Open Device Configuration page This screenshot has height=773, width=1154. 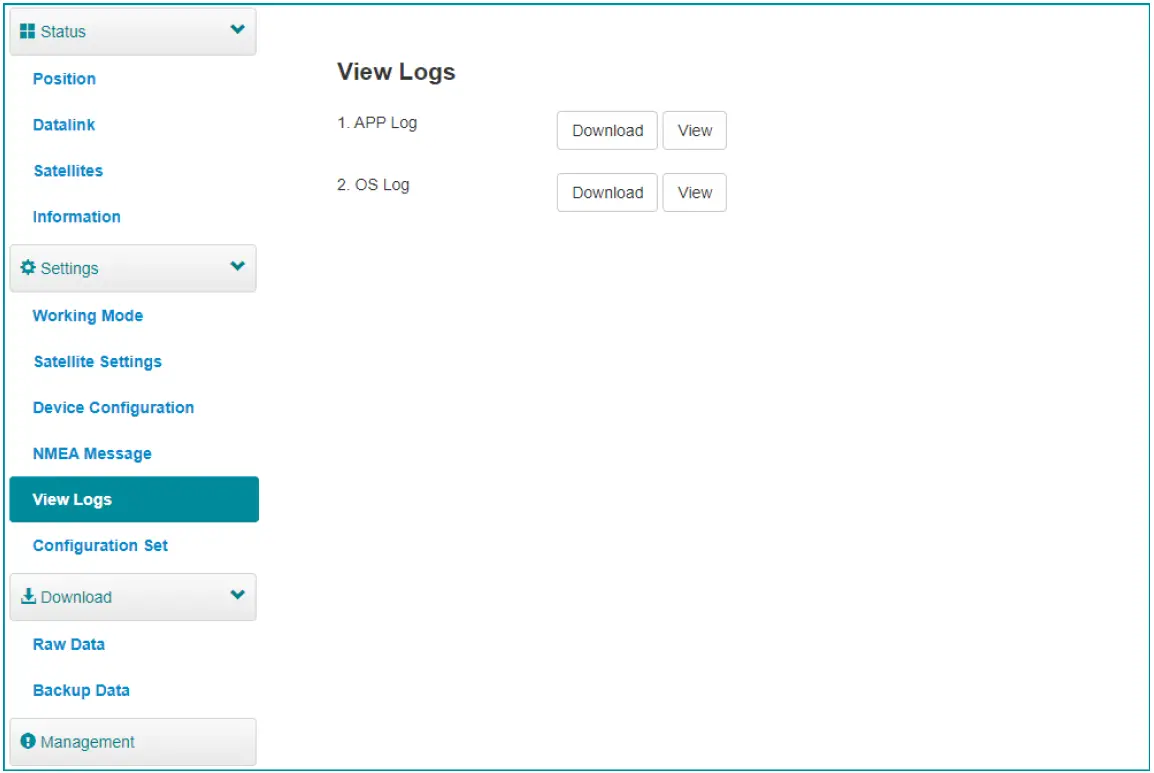point(113,407)
